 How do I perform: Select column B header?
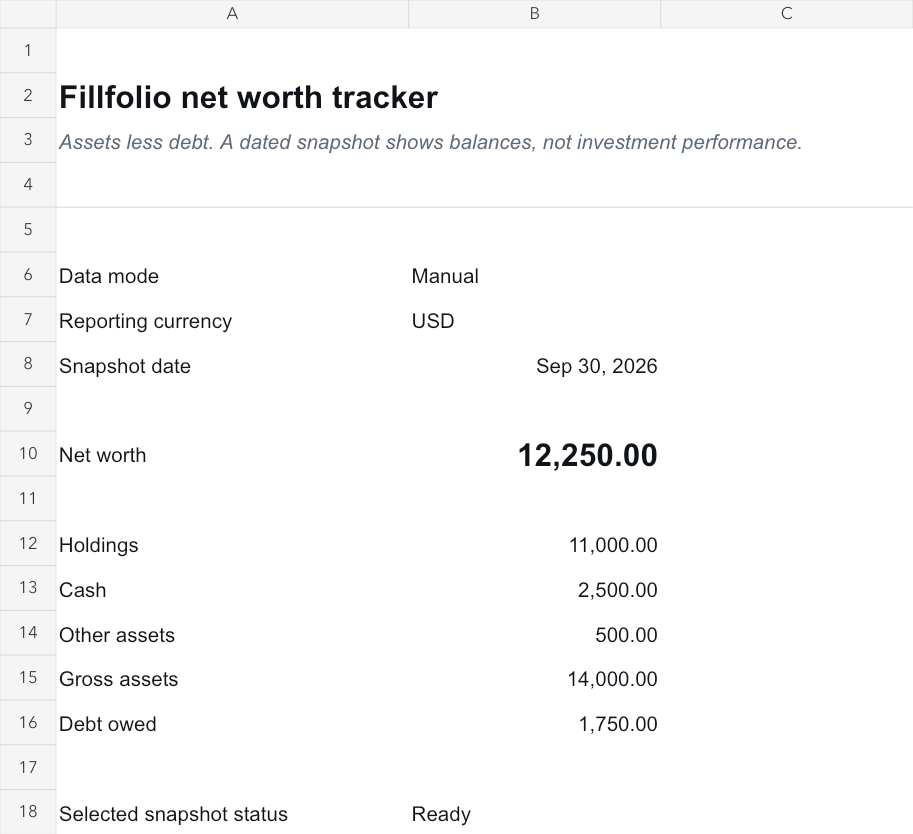point(535,13)
